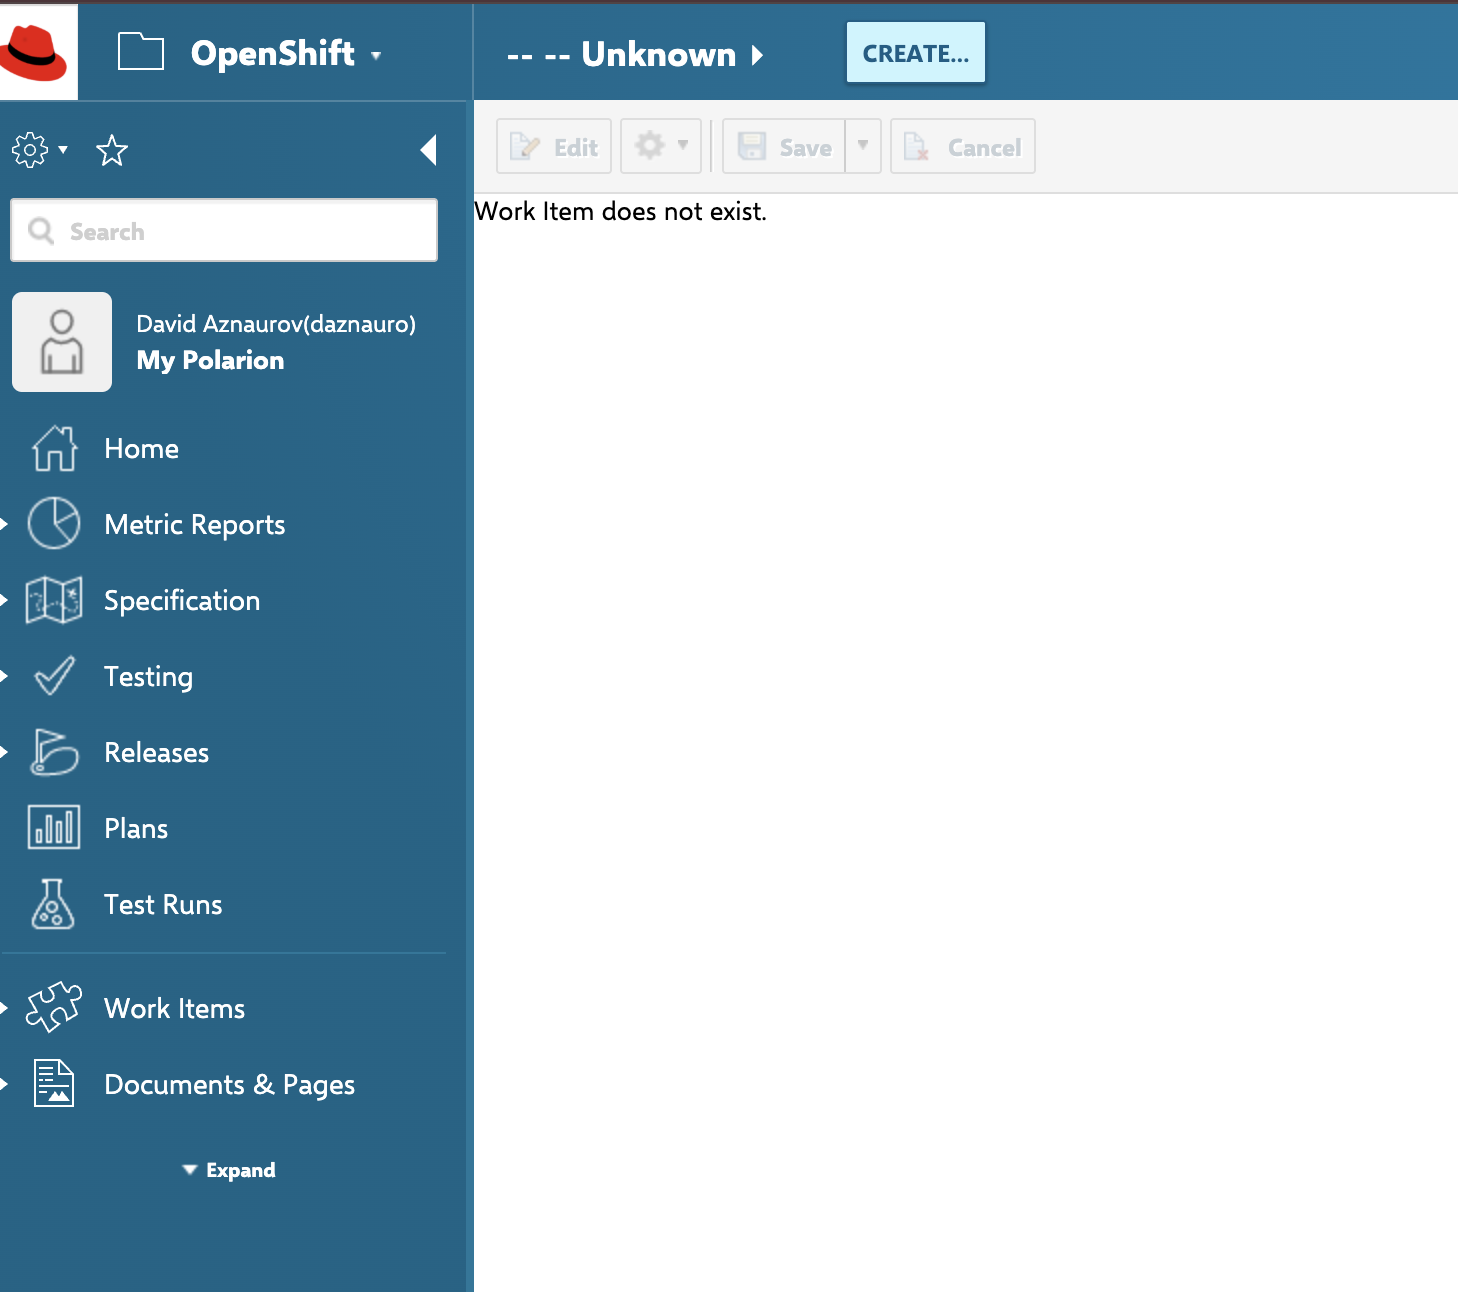
Task: Click the favorites star icon
Action: tap(112, 151)
